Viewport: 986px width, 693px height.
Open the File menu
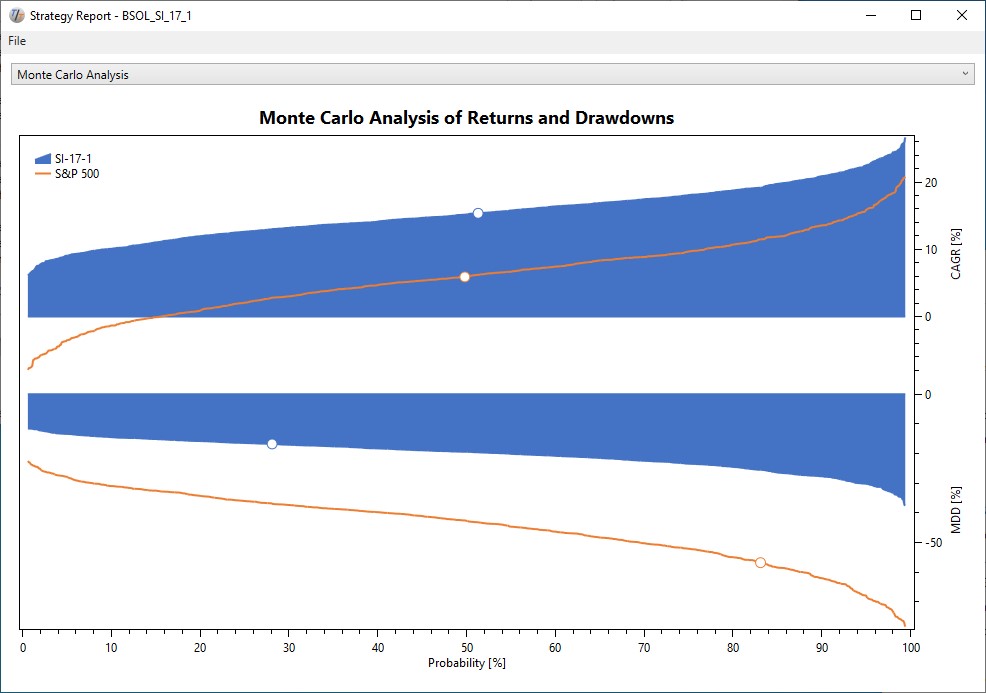pos(17,41)
